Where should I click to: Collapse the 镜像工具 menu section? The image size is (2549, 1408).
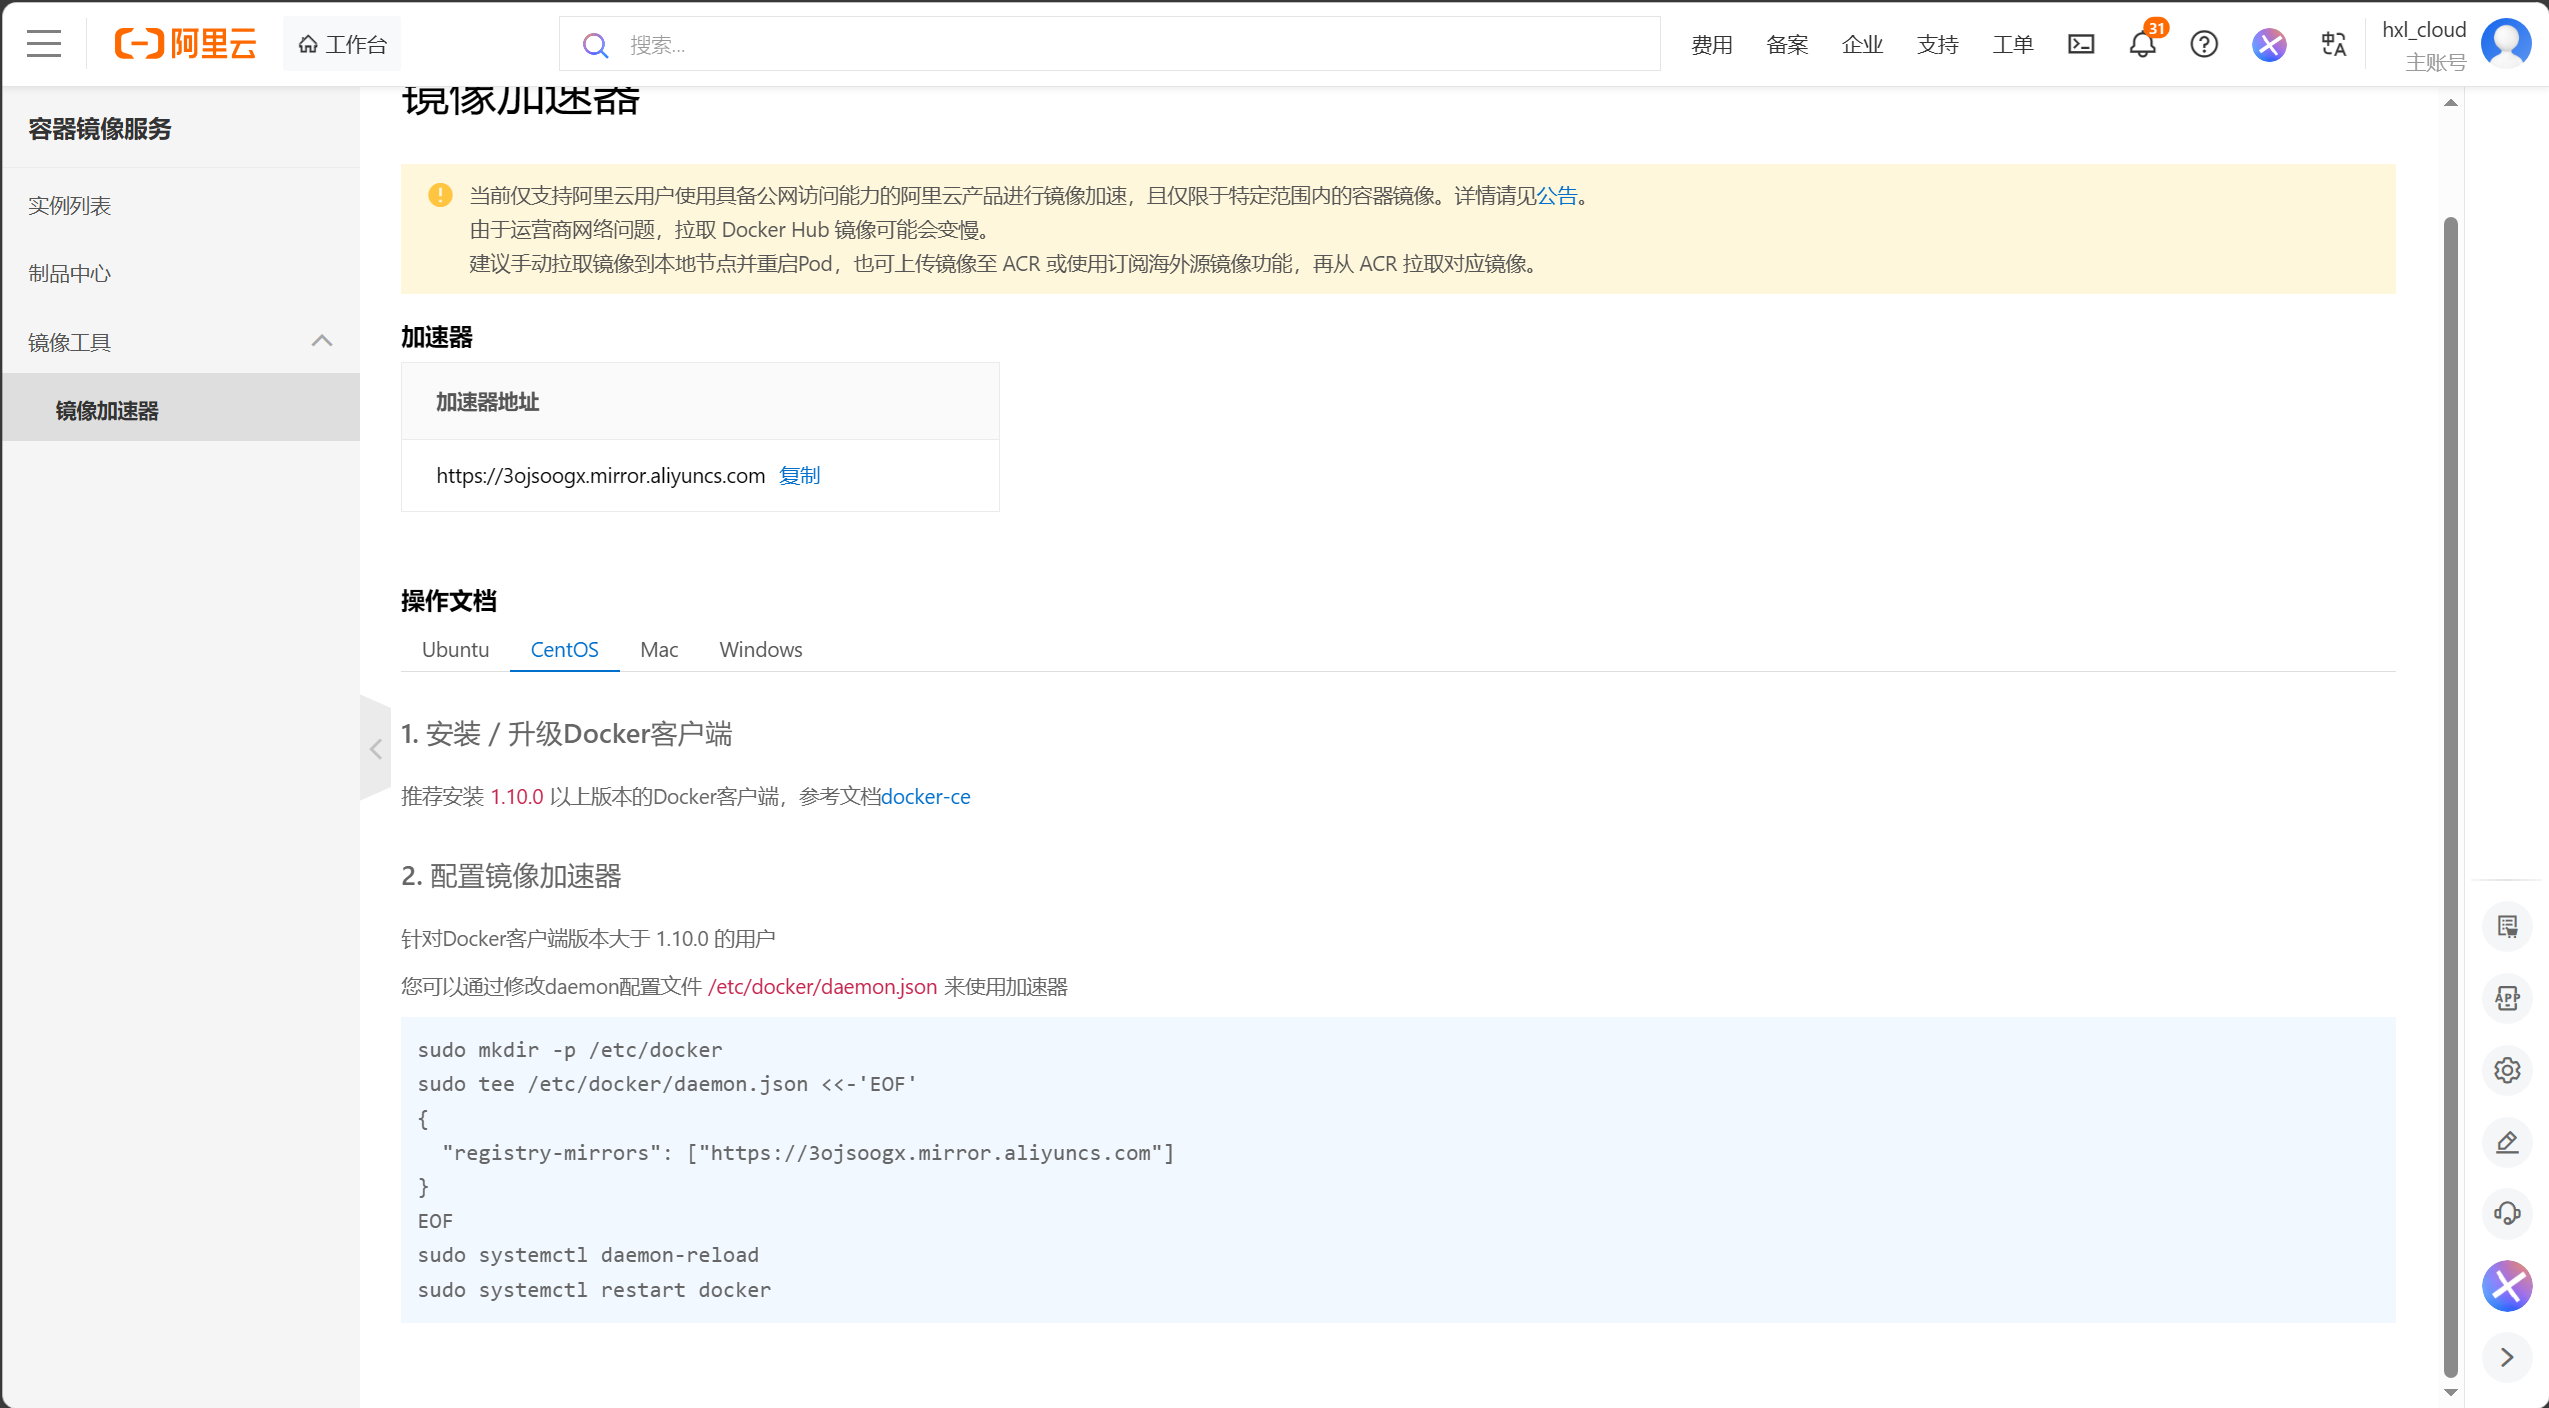pyautogui.click(x=321, y=342)
